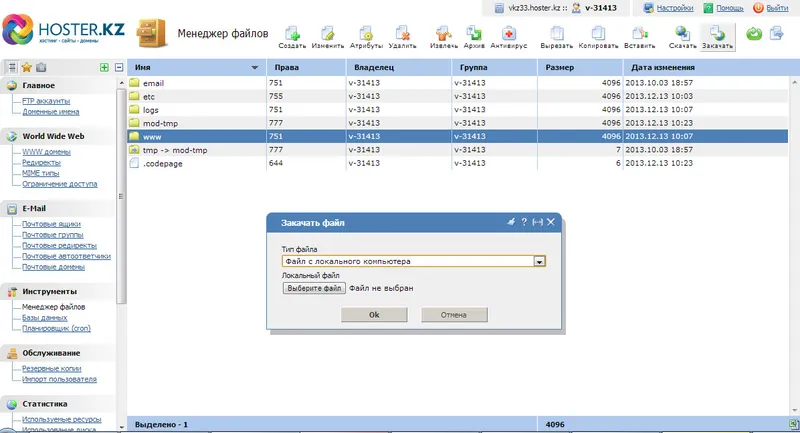Close the Закачать файл dialog
Image resolution: width=800 pixels, height=433 pixels.
(x=551, y=222)
